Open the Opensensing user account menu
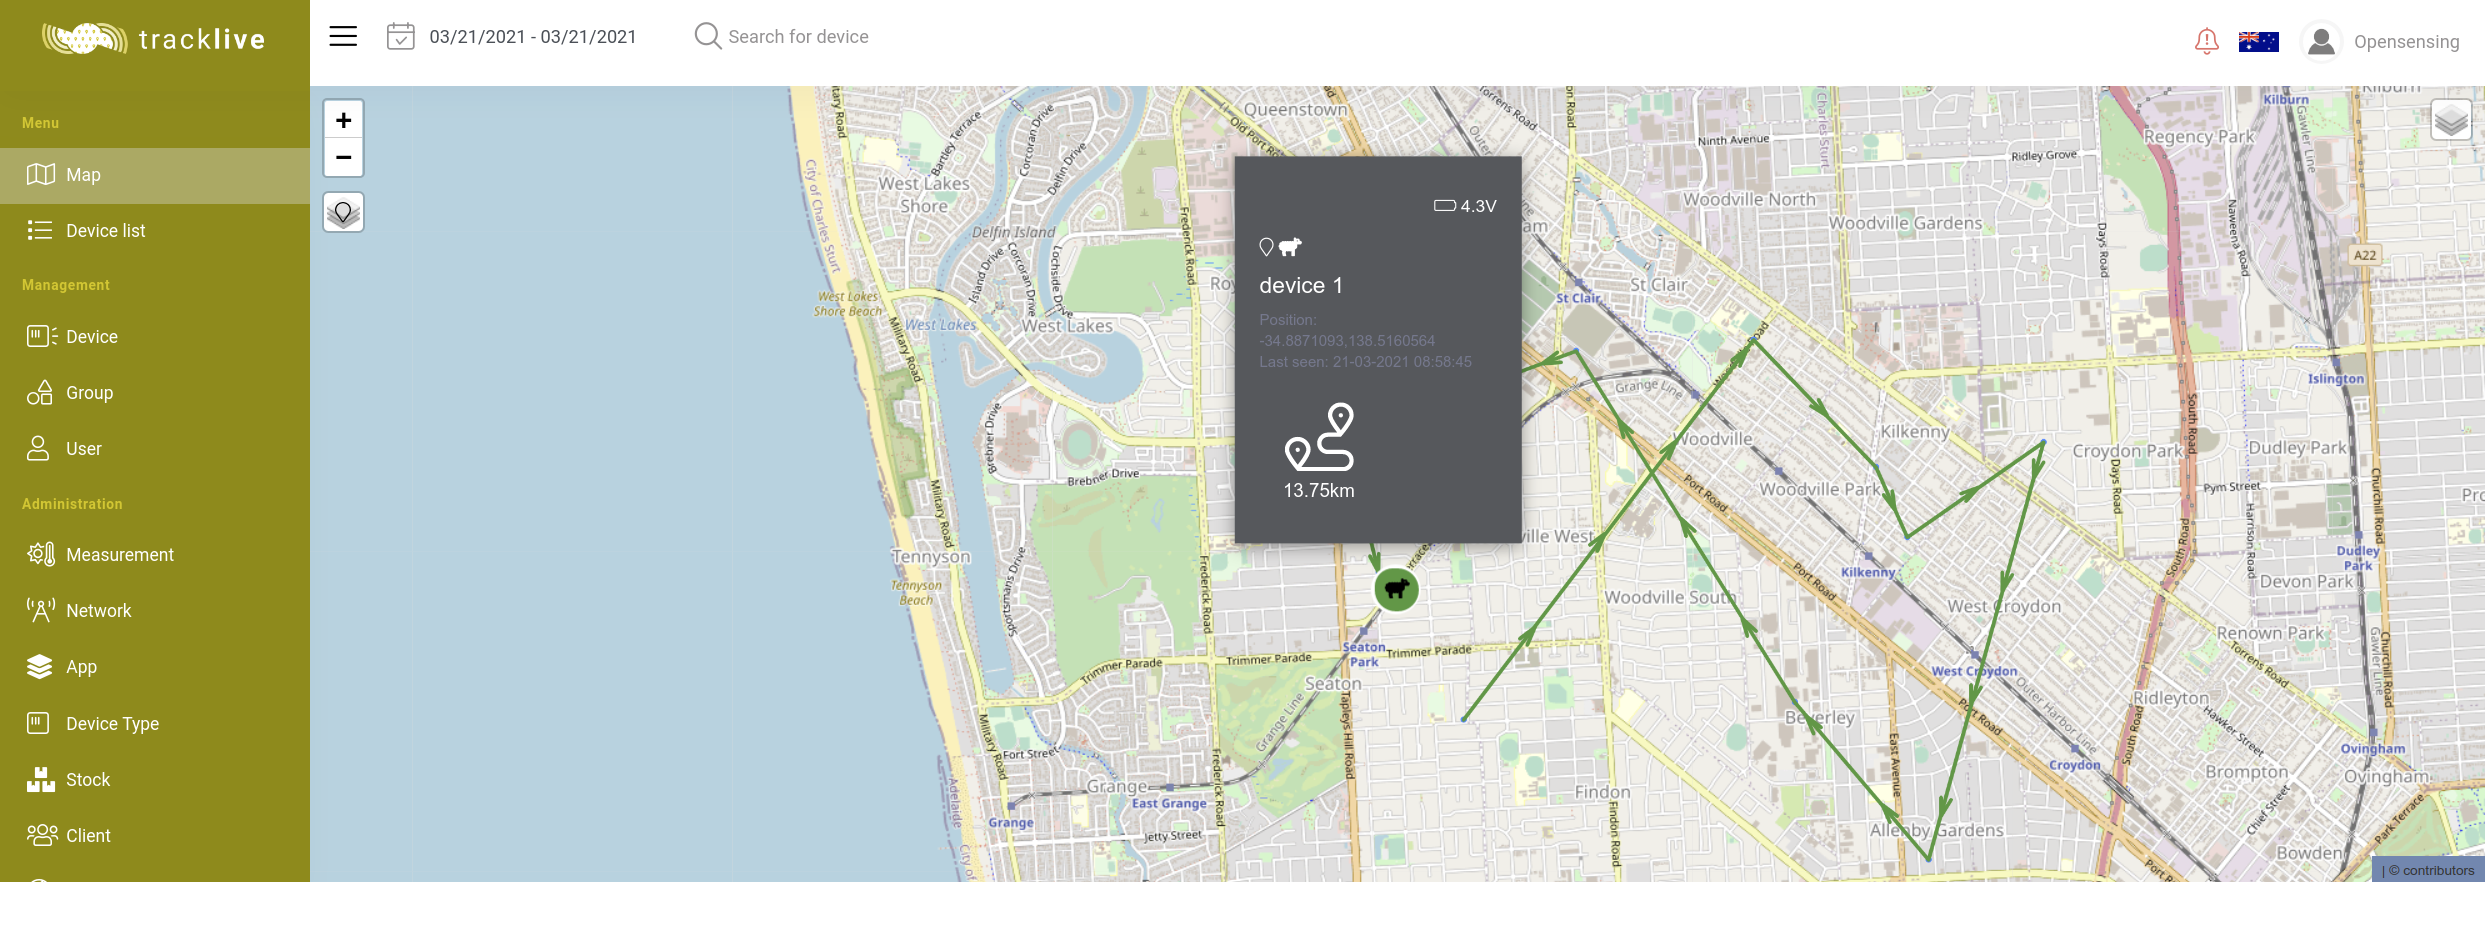The image size is (2485, 952). (2381, 42)
